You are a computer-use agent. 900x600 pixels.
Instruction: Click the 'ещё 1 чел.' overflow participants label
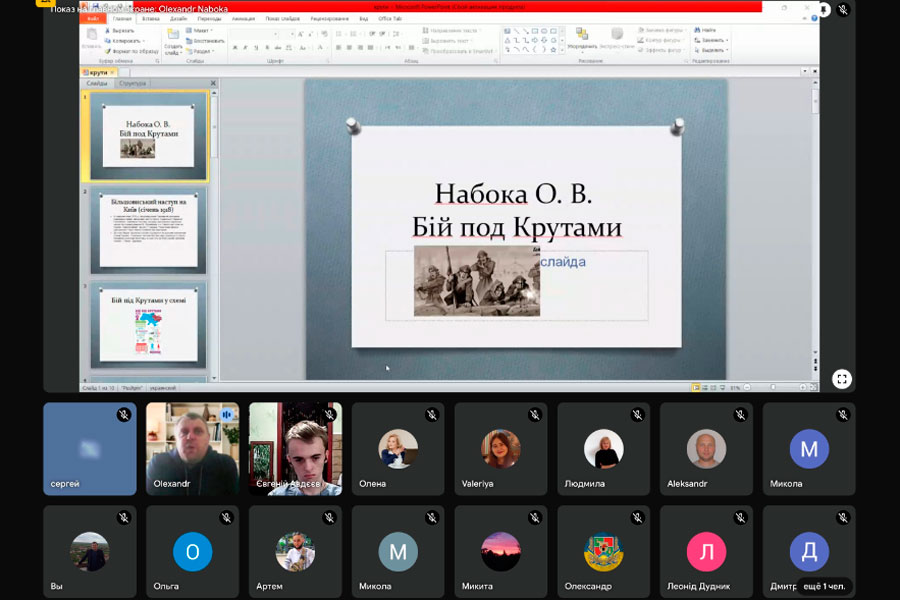tap(825, 585)
